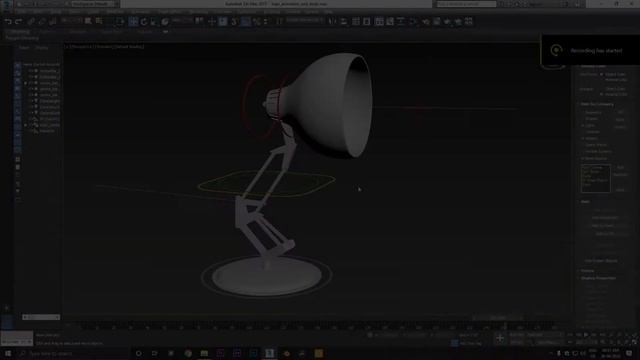
Task: Activate the Select and Move tool
Action: (133, 21)
